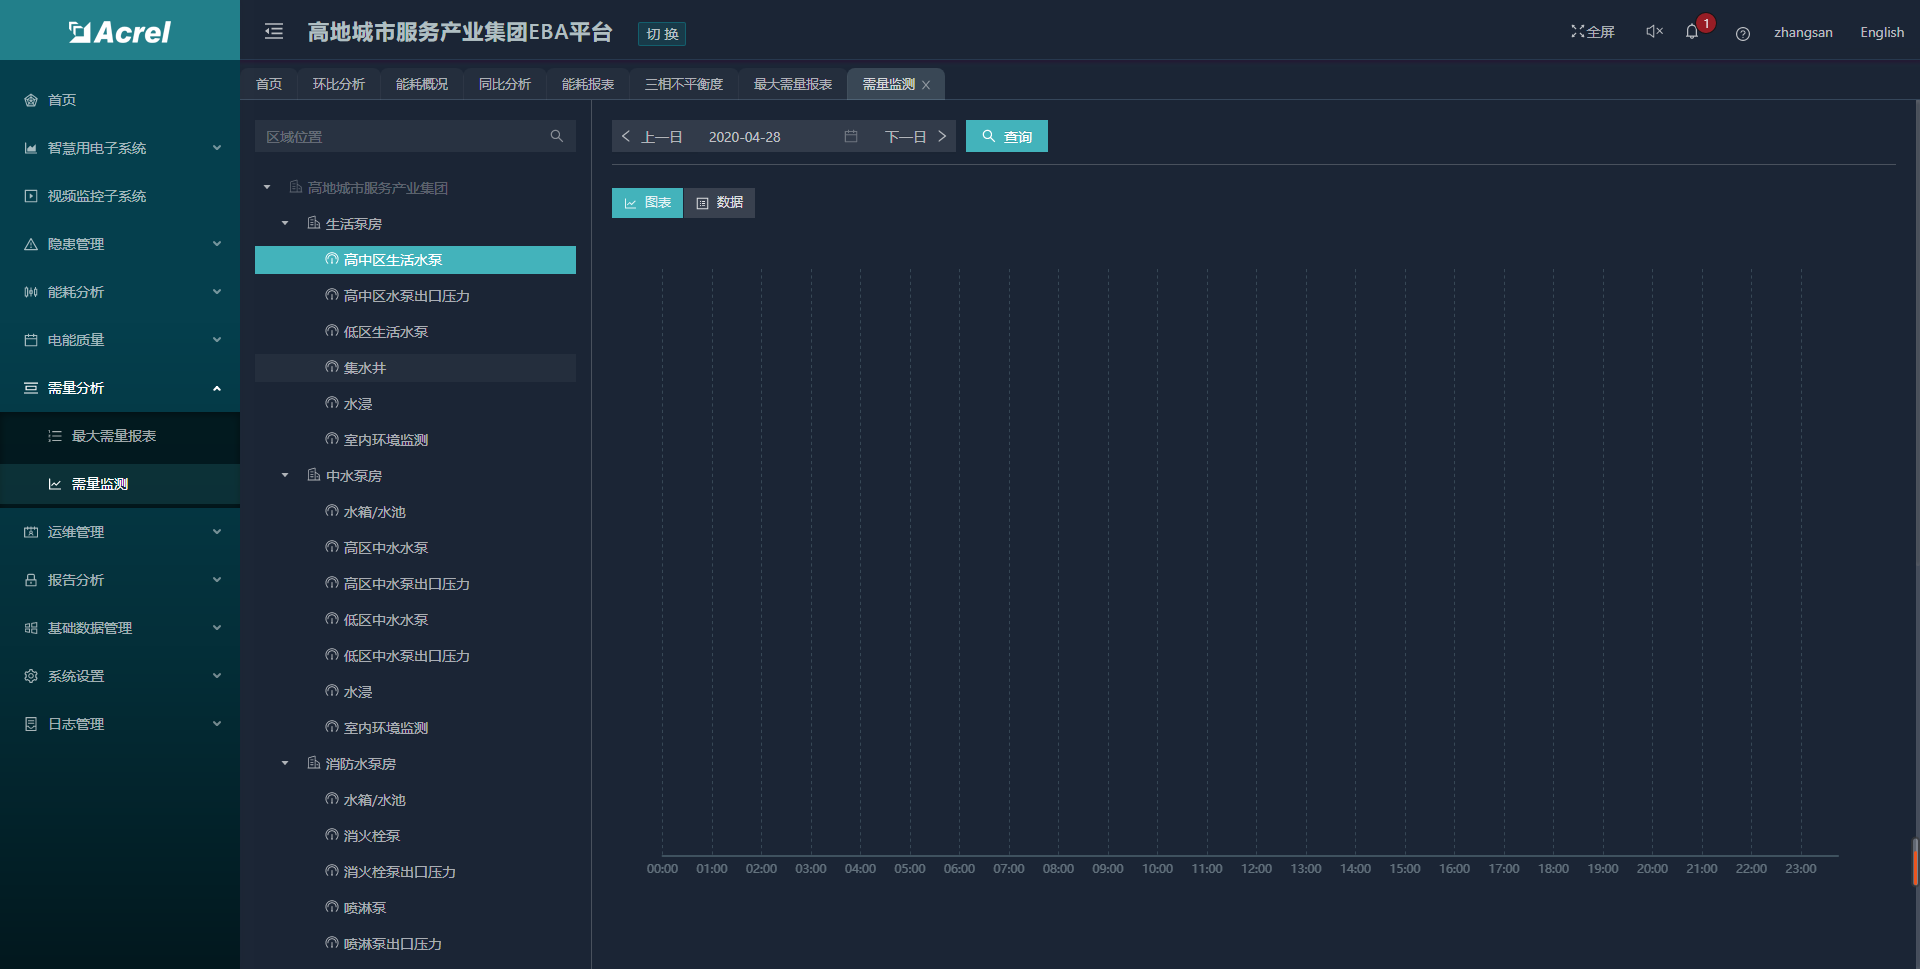Collapse the 消防水泵房 tree node
The image size is (1920, 969).
(x=285, y=764)
